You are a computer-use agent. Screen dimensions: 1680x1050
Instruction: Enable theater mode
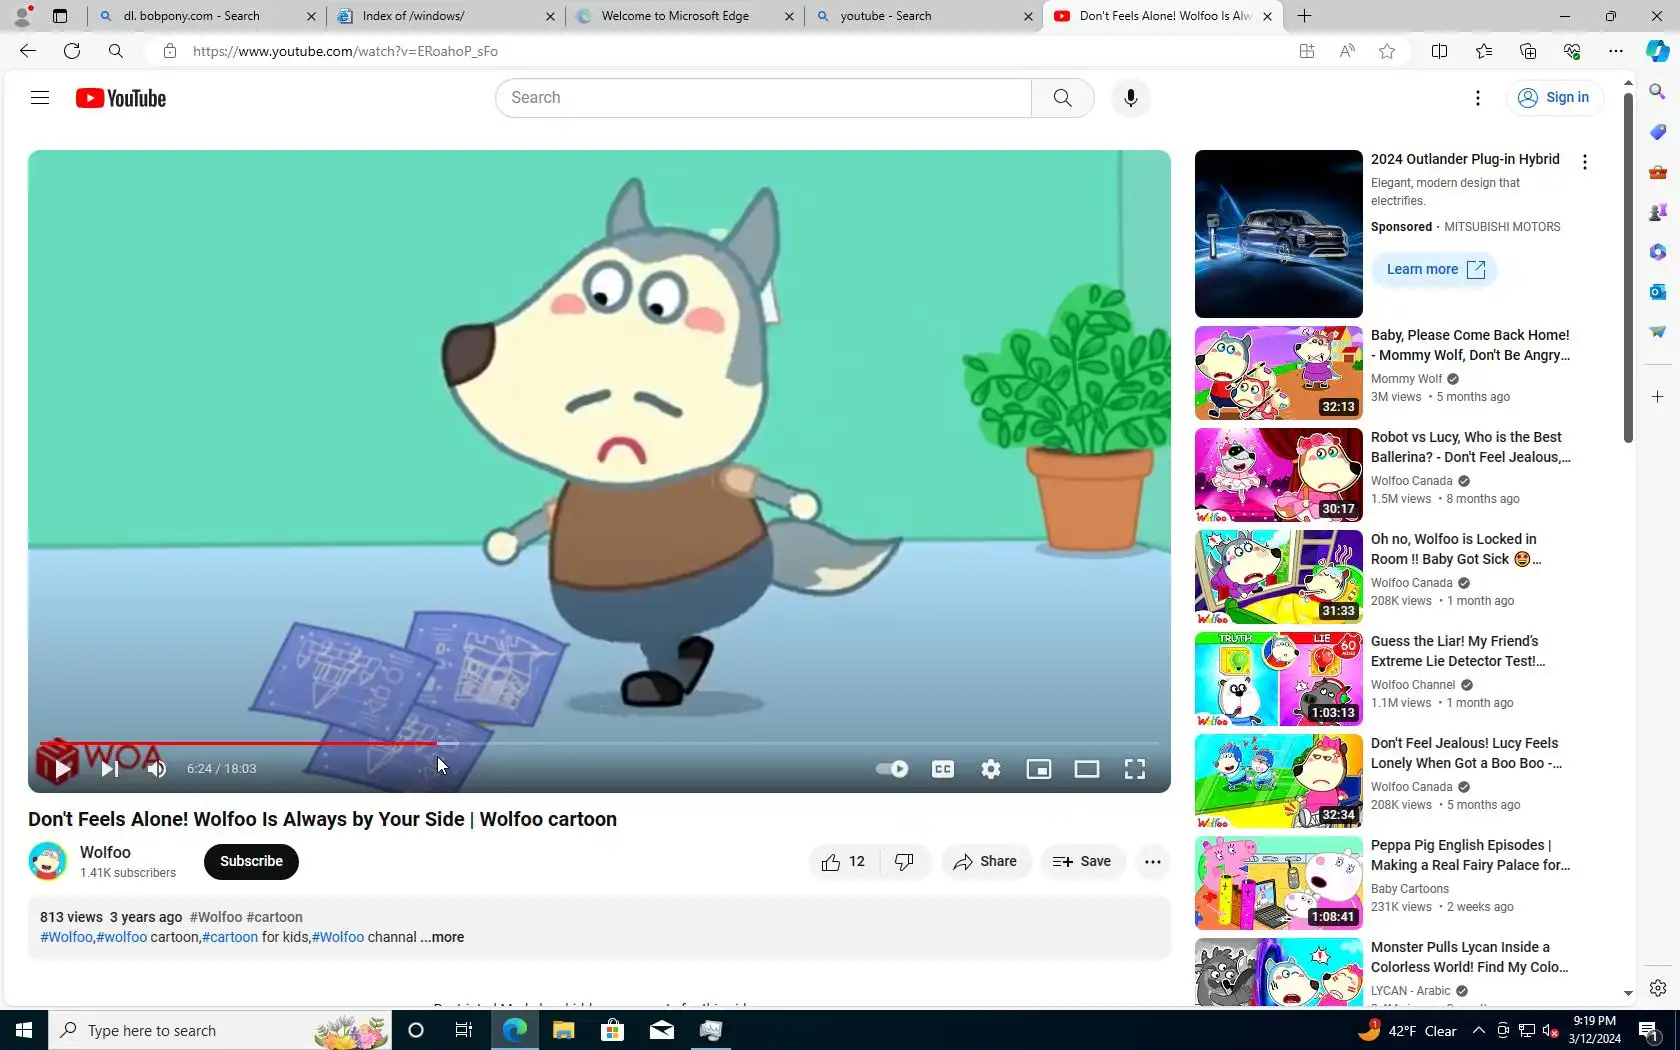click(x=1087, y=769)
